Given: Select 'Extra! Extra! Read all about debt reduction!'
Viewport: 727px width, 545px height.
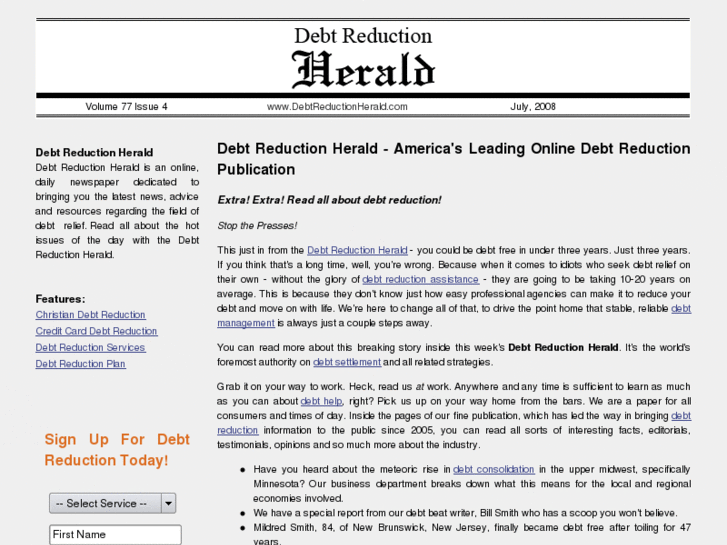Looking at the screenshot, I should coord(329,200).
